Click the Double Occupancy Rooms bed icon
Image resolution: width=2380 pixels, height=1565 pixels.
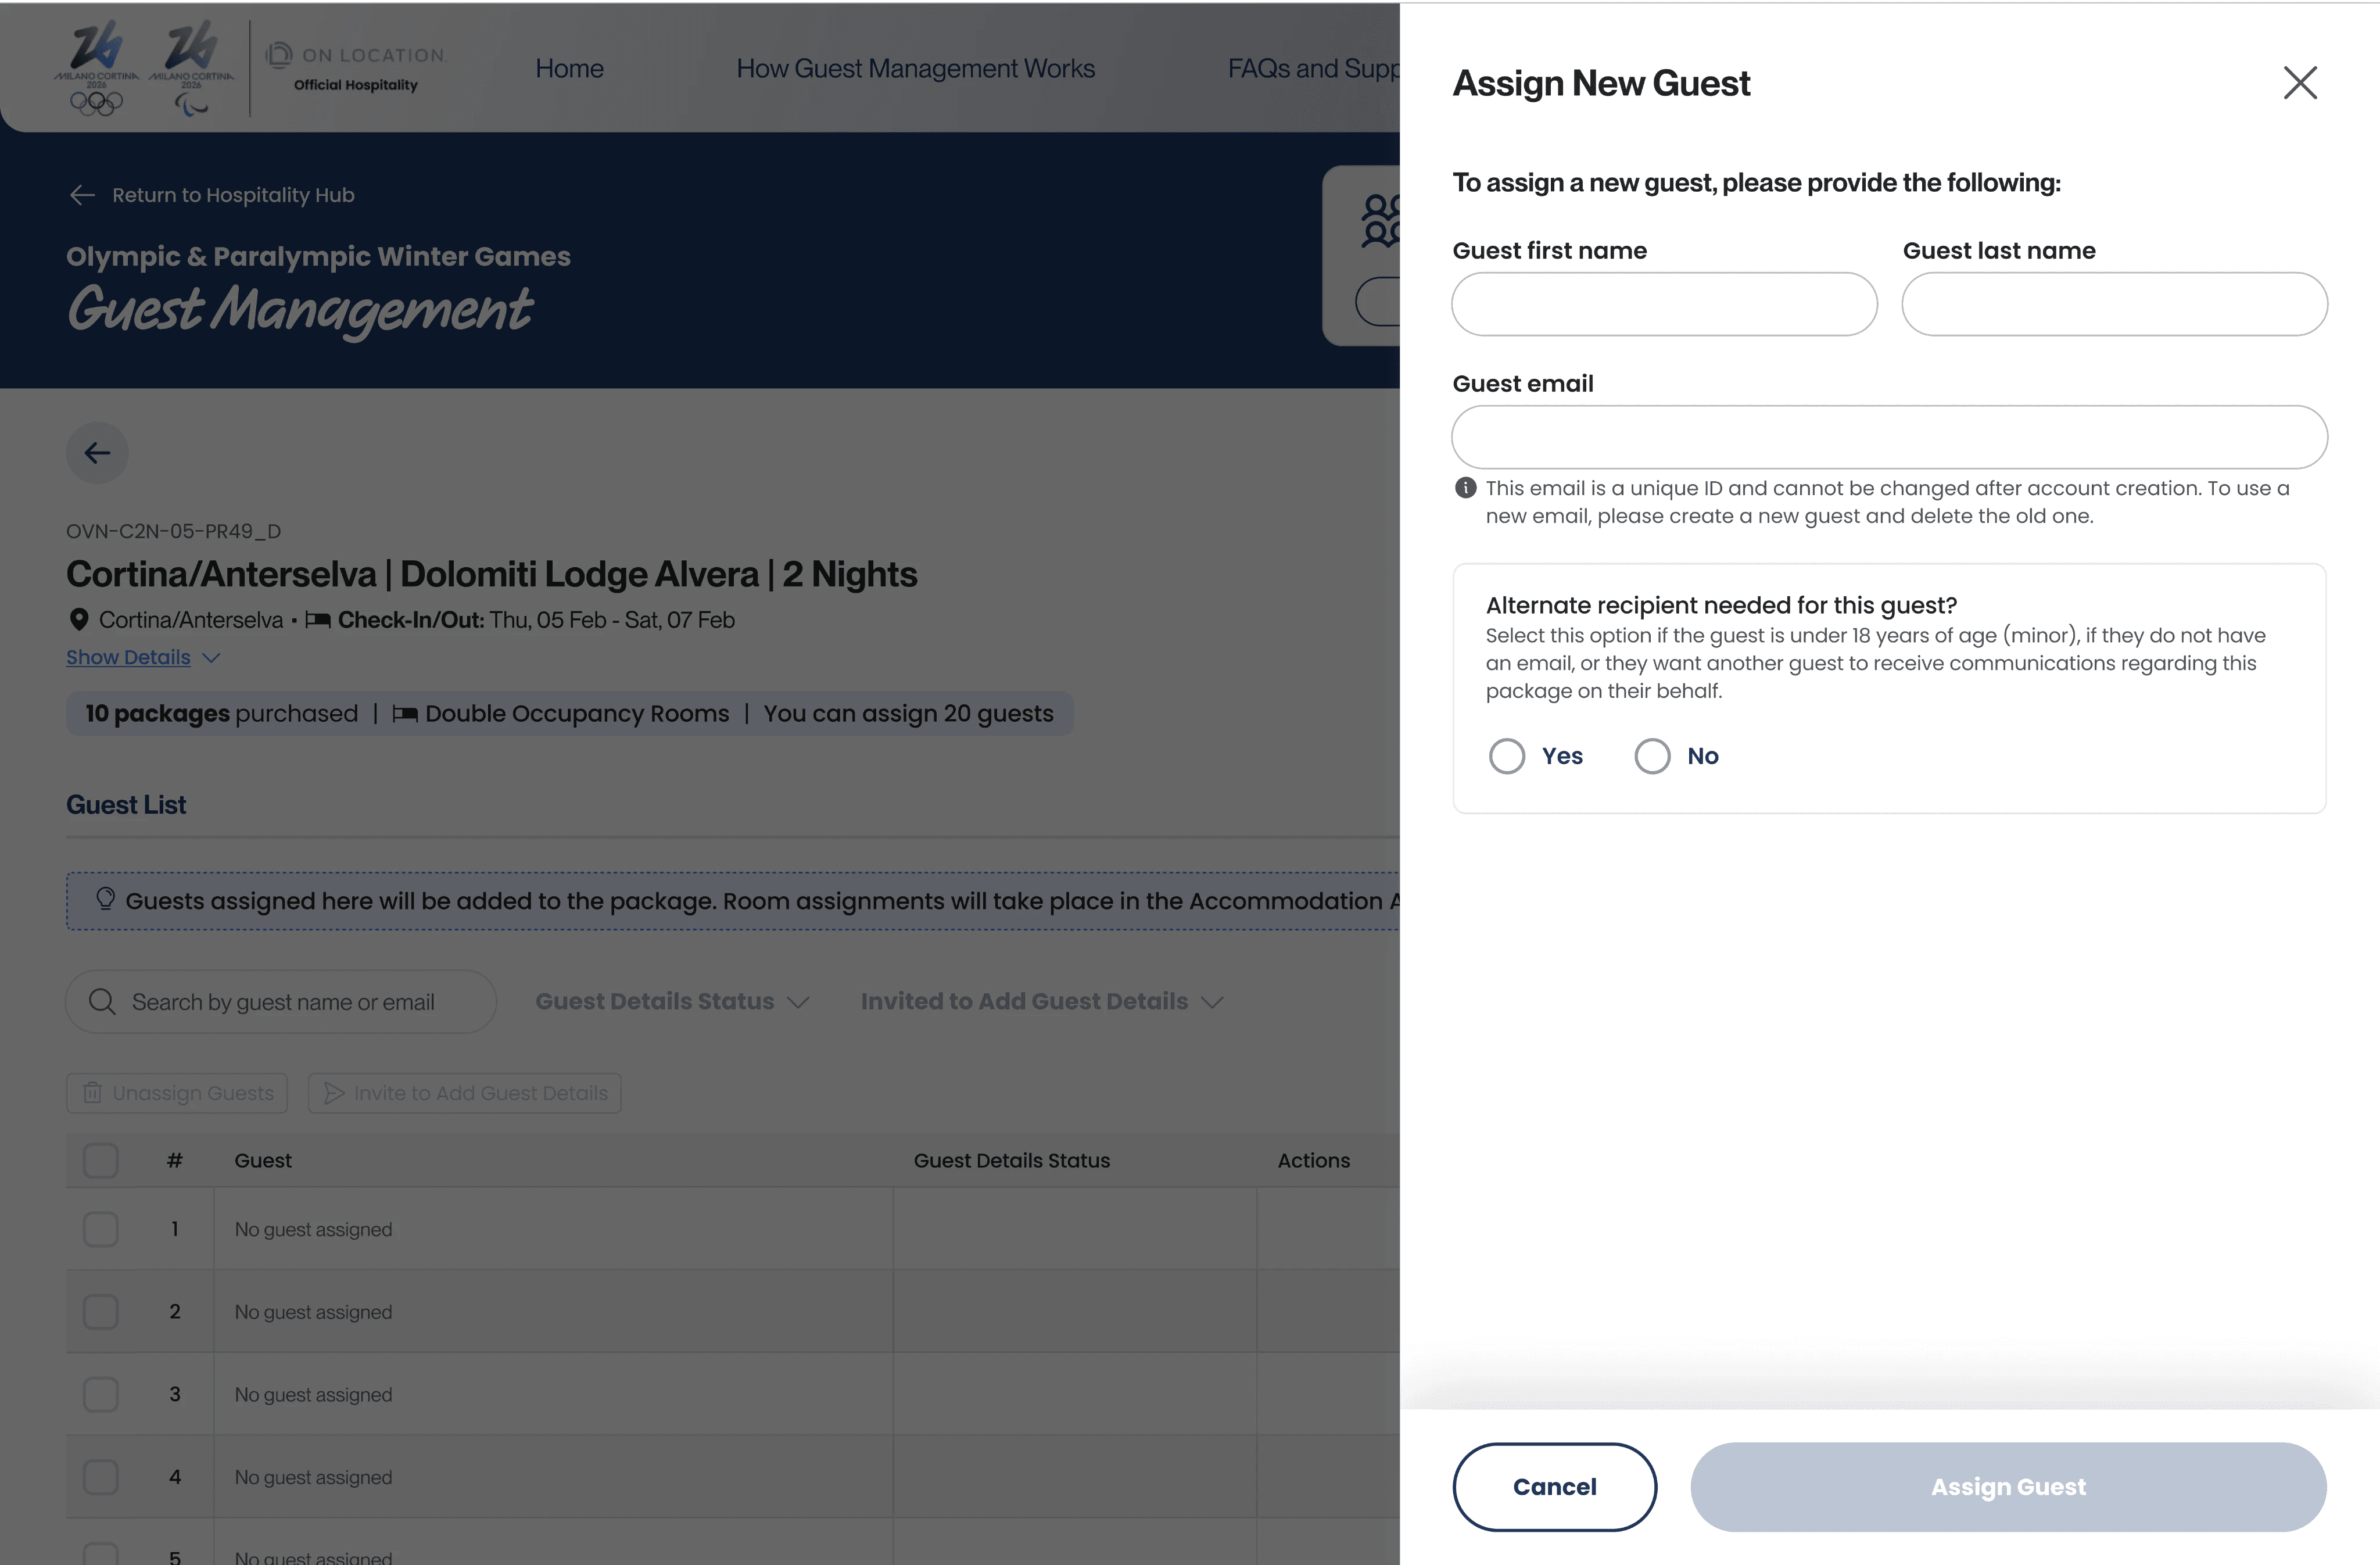405,714
